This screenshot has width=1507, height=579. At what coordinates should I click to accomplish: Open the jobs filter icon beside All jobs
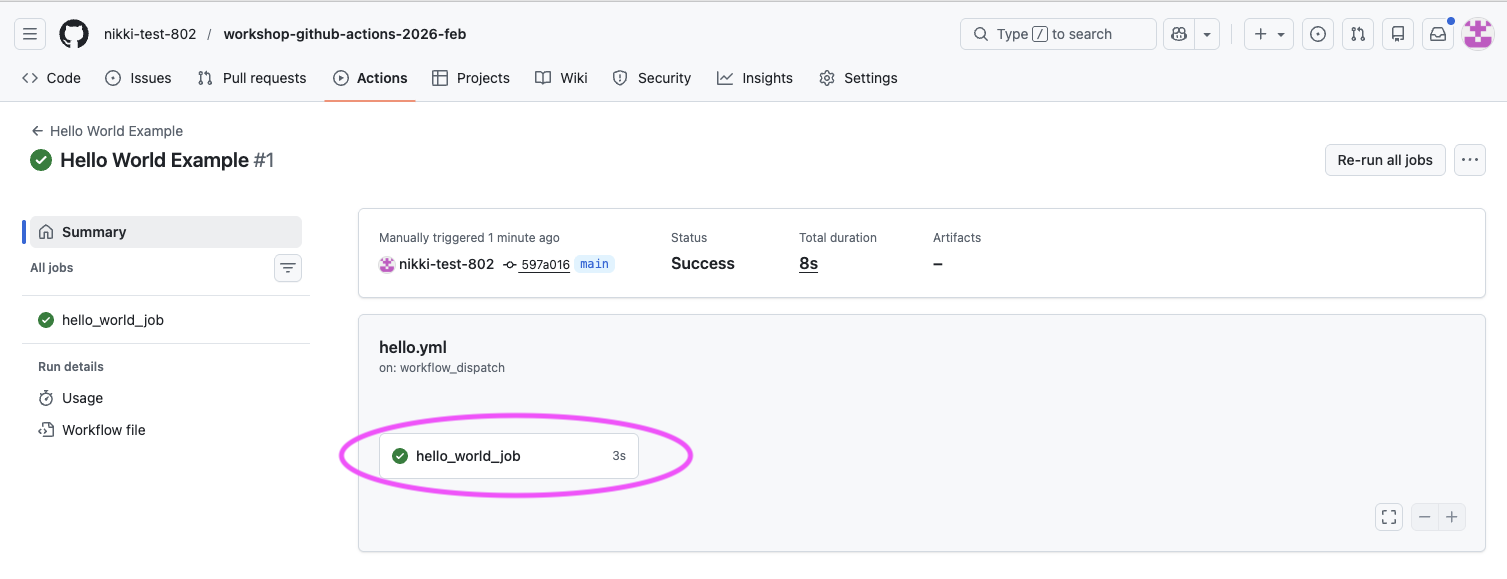288,267
